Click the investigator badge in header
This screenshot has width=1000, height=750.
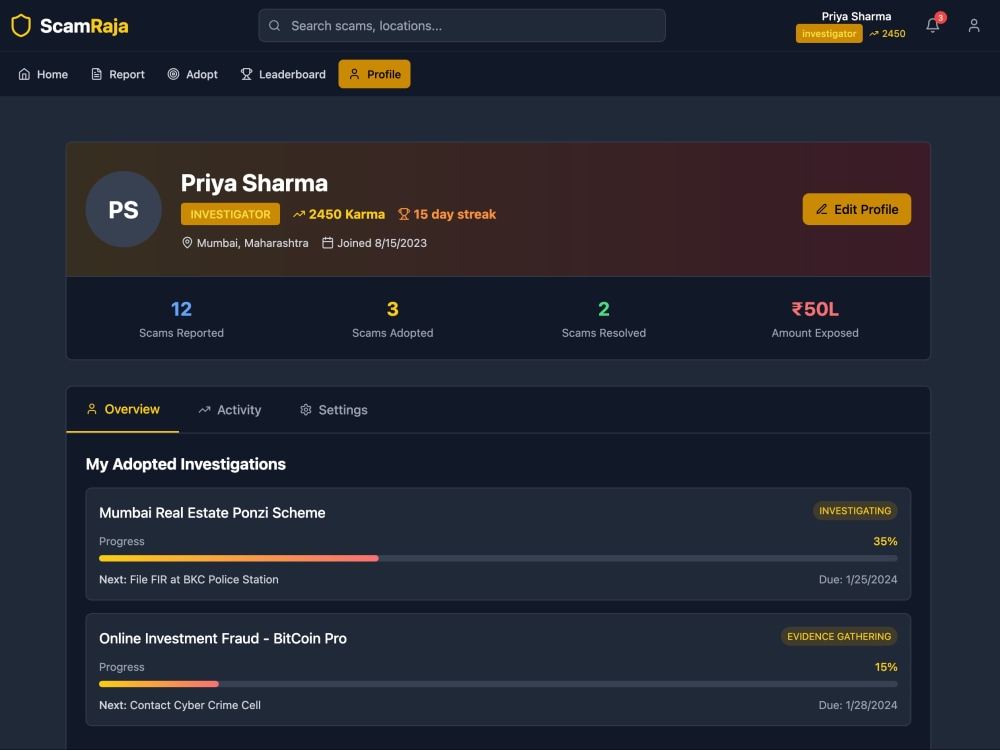[x=829, y=34]
